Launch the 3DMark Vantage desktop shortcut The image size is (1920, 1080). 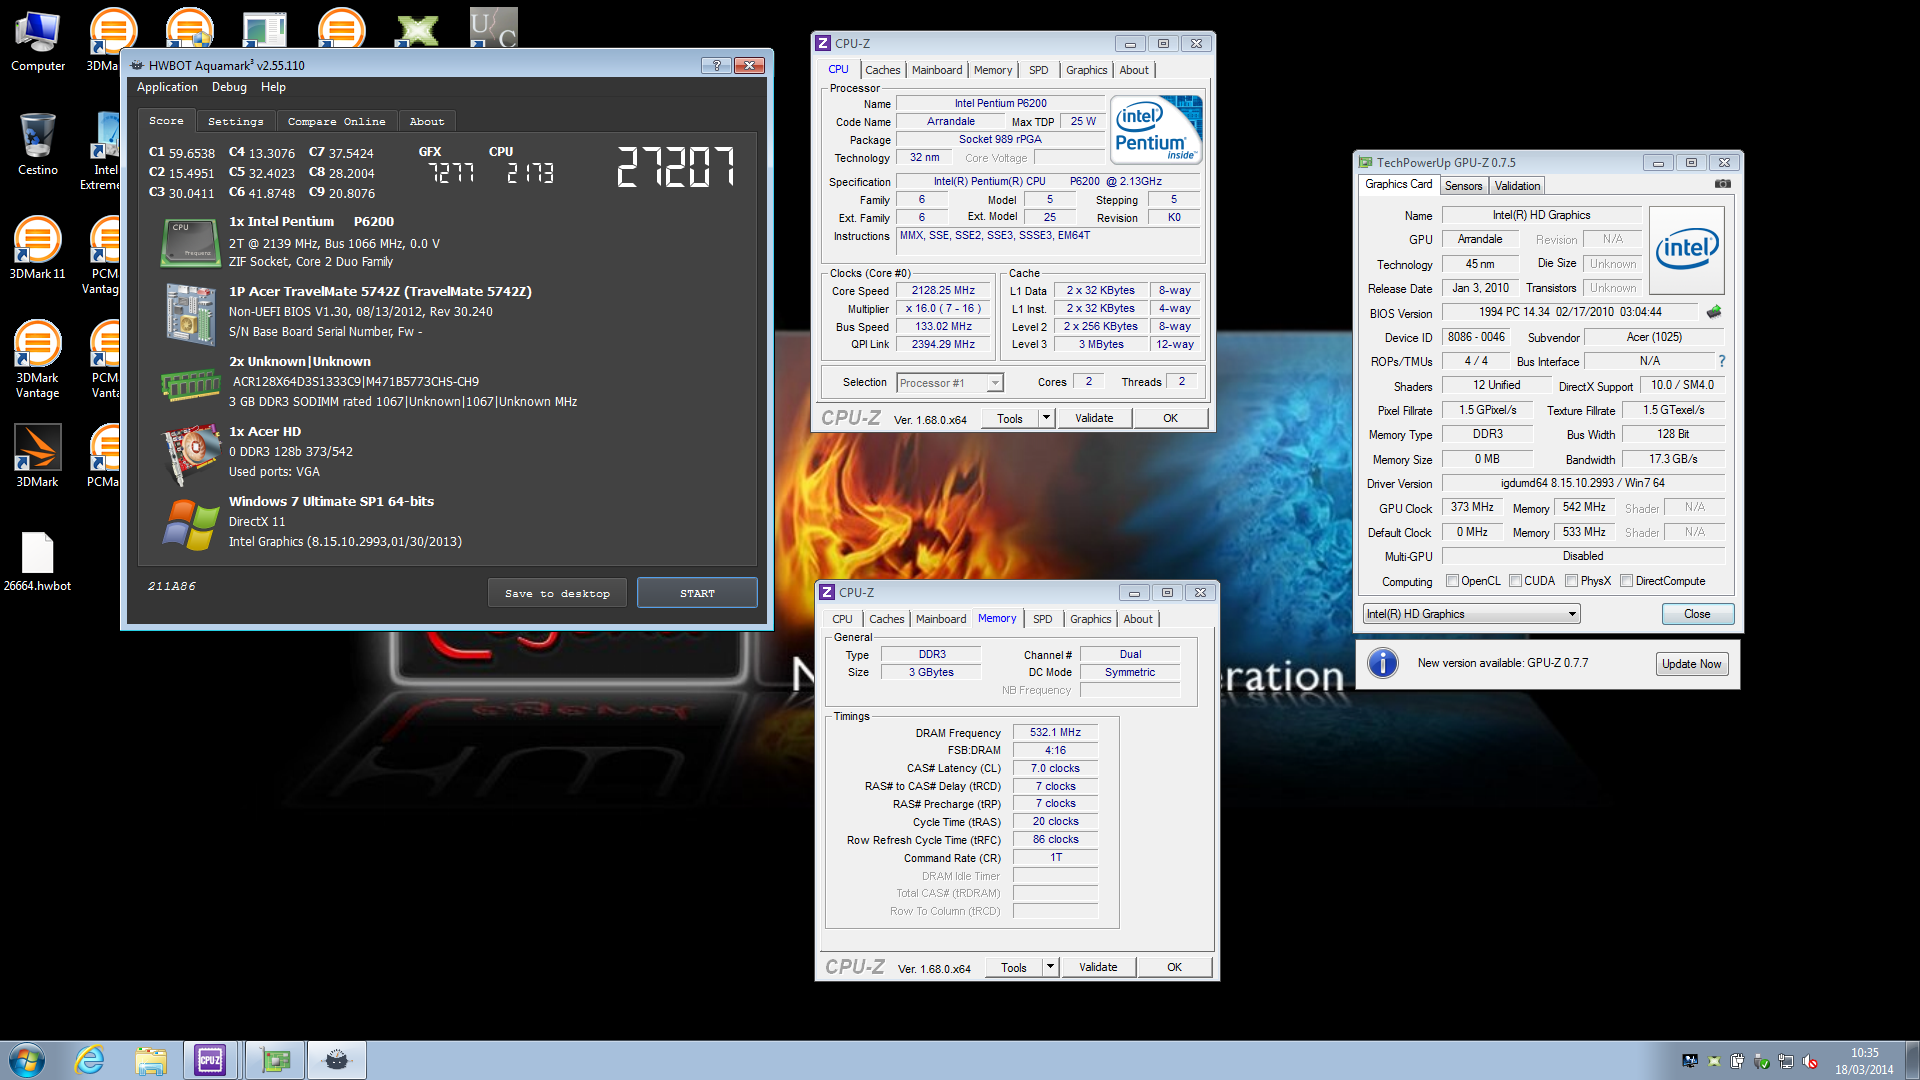click(x=38, y=360)
